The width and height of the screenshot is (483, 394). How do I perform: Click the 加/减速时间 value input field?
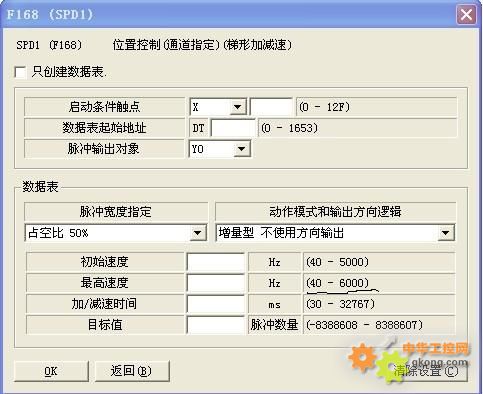216,304
